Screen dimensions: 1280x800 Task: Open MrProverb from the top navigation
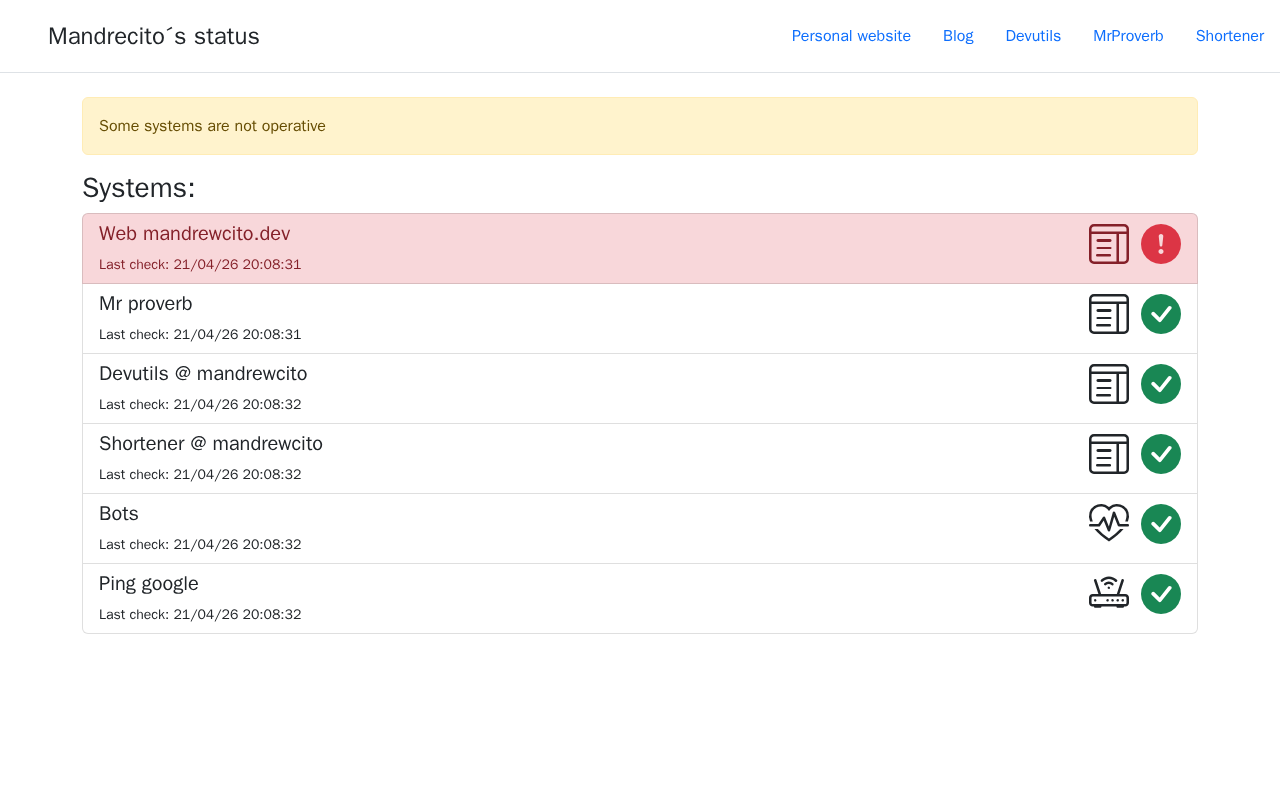pos(1128,36)
